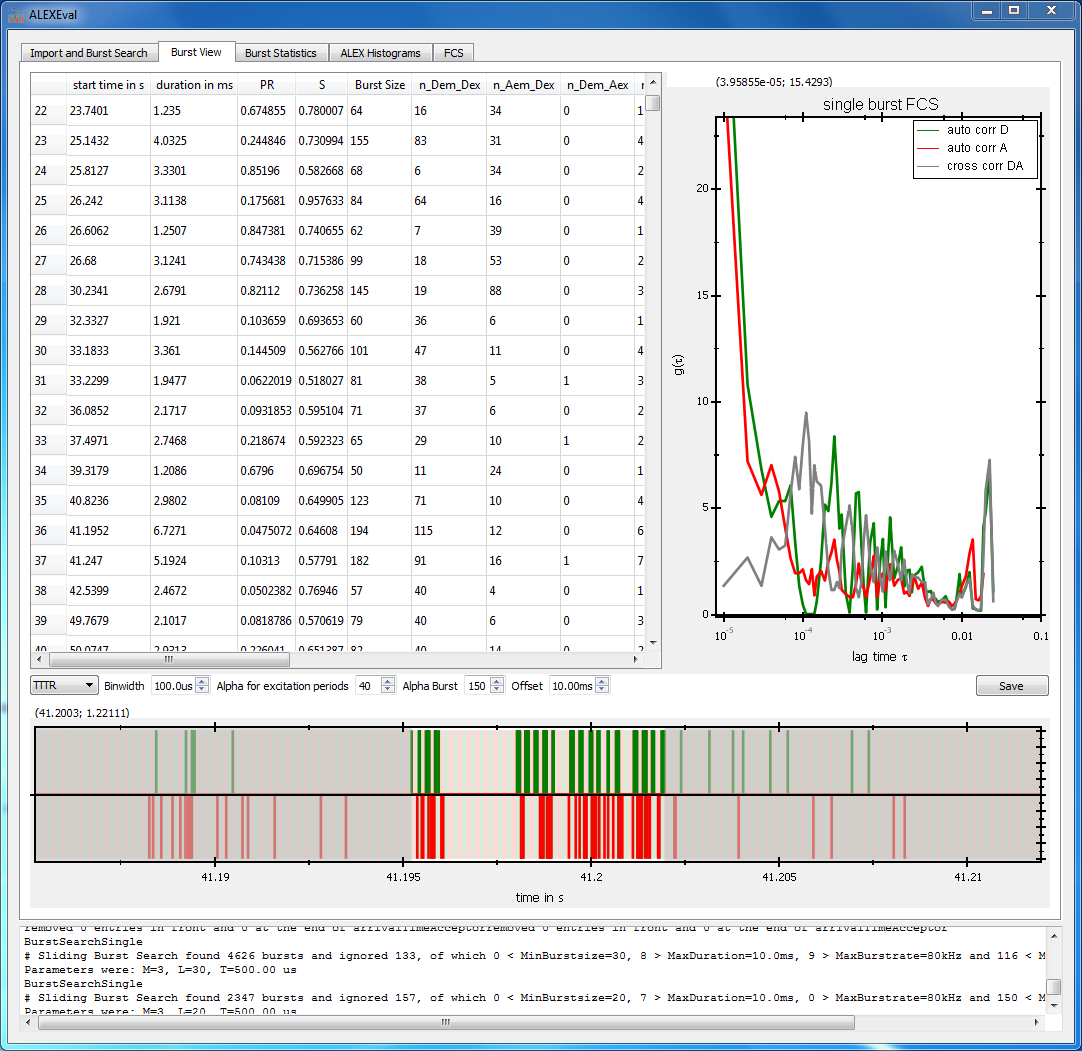Click the time trace at 41.195 marker
The width and height of the screenshot is (1082, 1051).
pyautogui.click(x=403, y=877)
